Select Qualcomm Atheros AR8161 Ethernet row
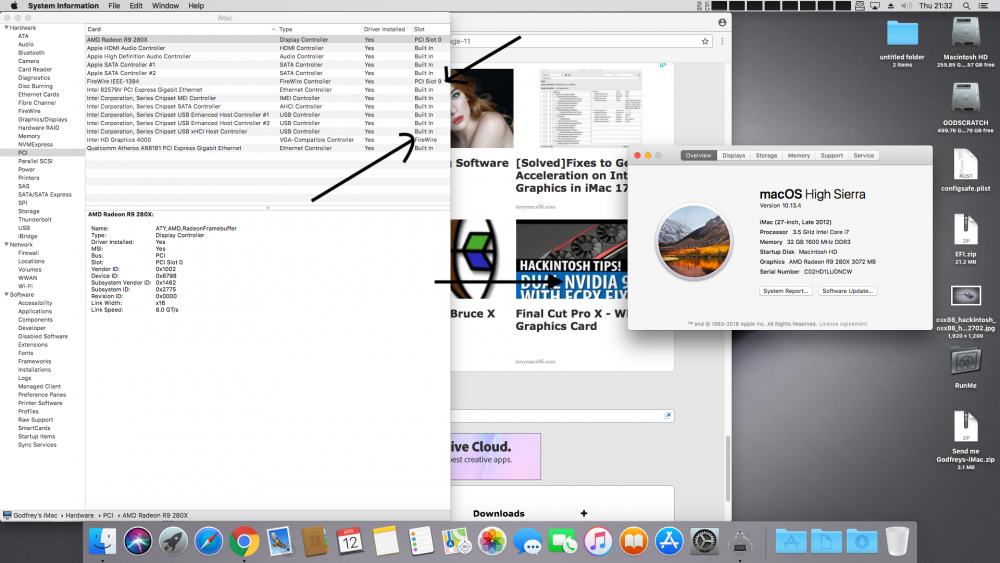 [268, 148]
